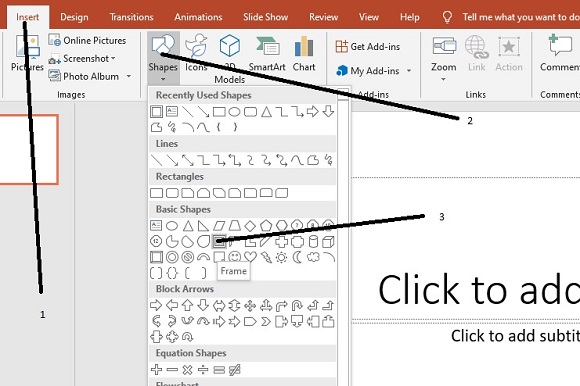The image size is (580, 386).
Task: Select the Diamond in Basic Shapes
Action: [x=250, y=226]
